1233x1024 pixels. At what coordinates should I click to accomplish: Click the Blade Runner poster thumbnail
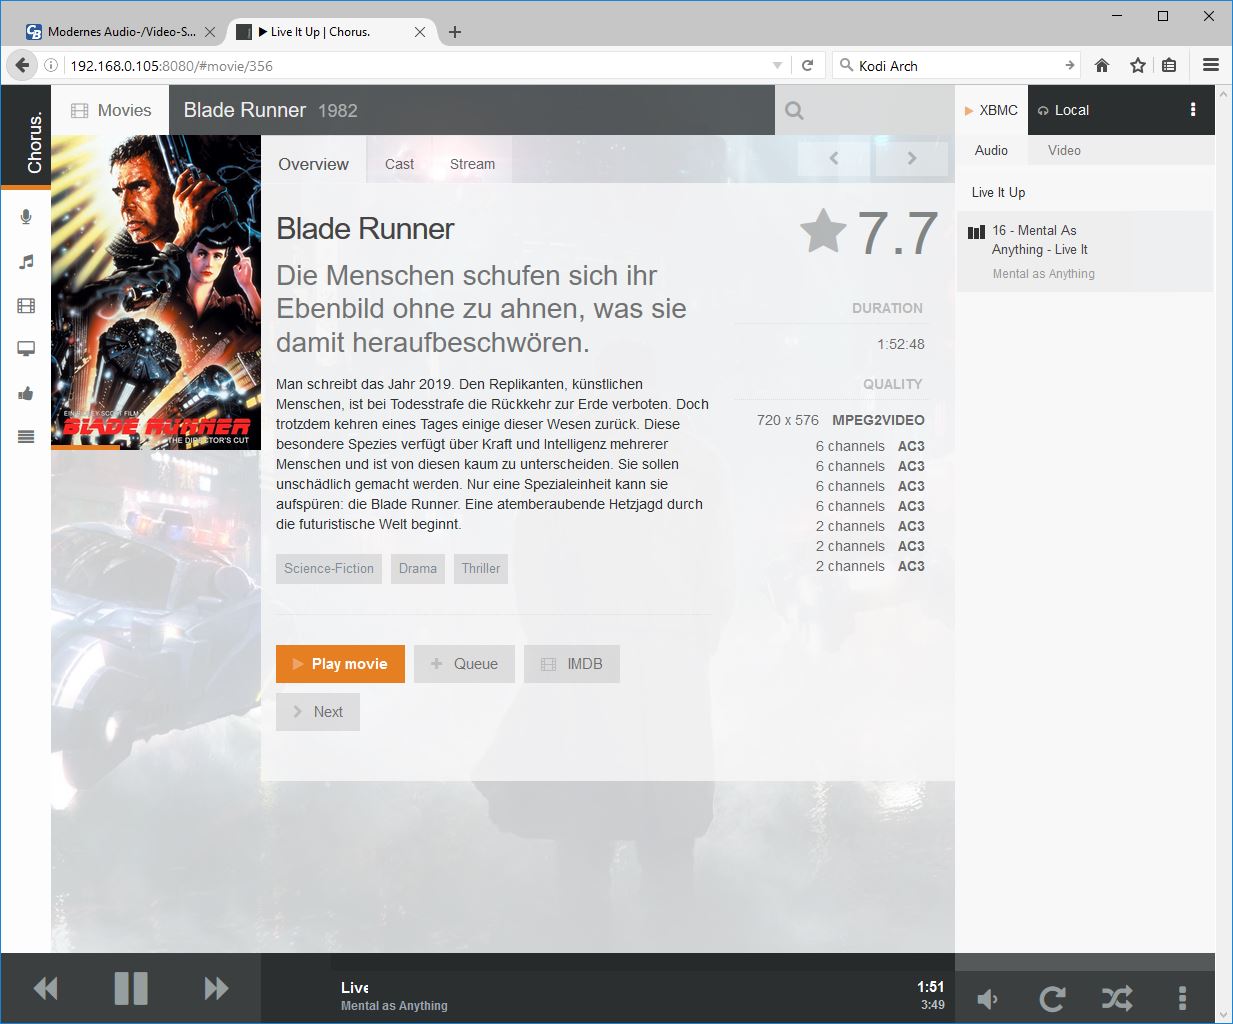pos(156,292)
